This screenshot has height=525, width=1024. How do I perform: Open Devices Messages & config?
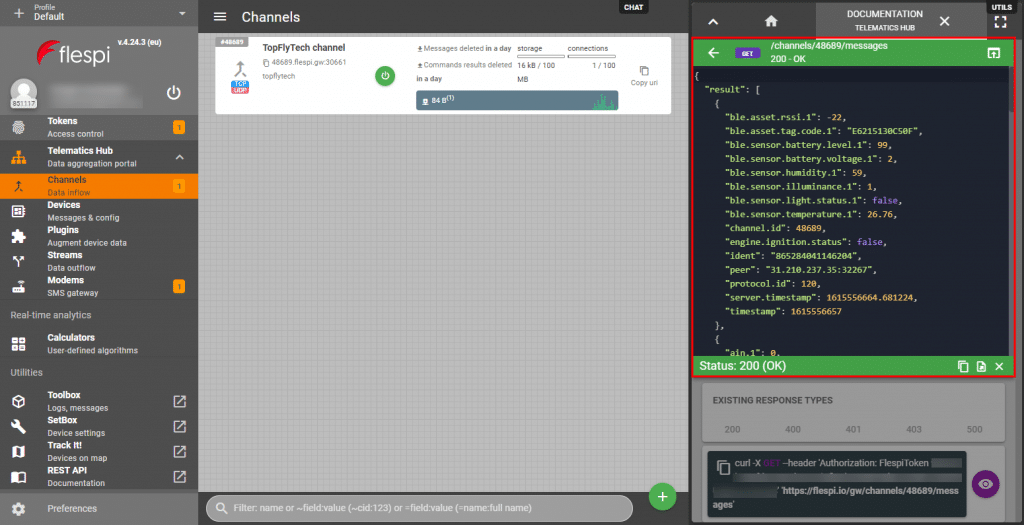pyautogui.click(x=99, y=211)
